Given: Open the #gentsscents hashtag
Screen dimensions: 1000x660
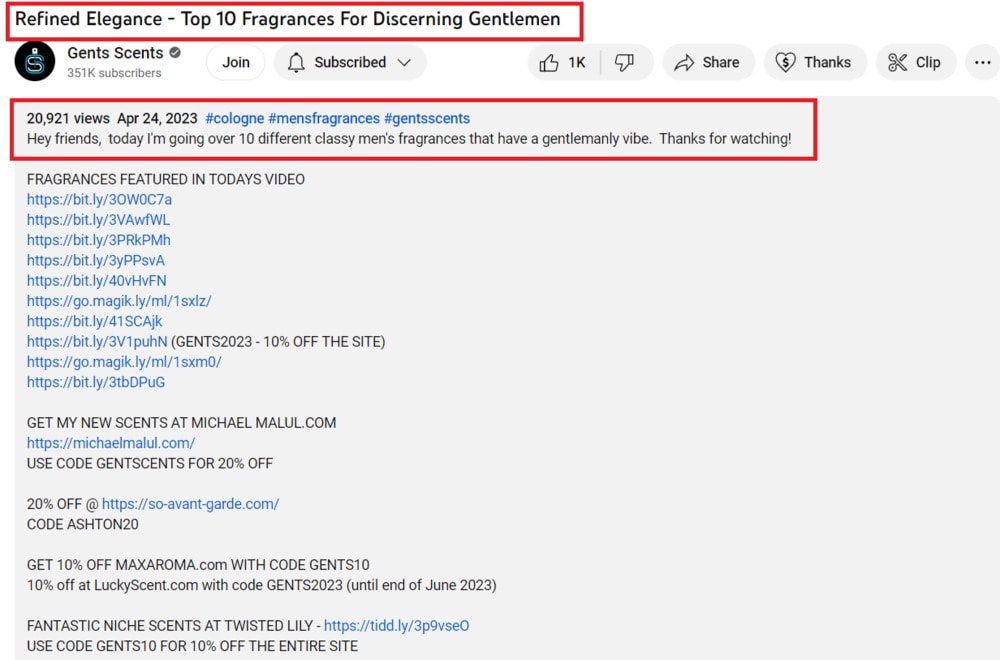Looking at the screenshot, I should pos(427,119).
